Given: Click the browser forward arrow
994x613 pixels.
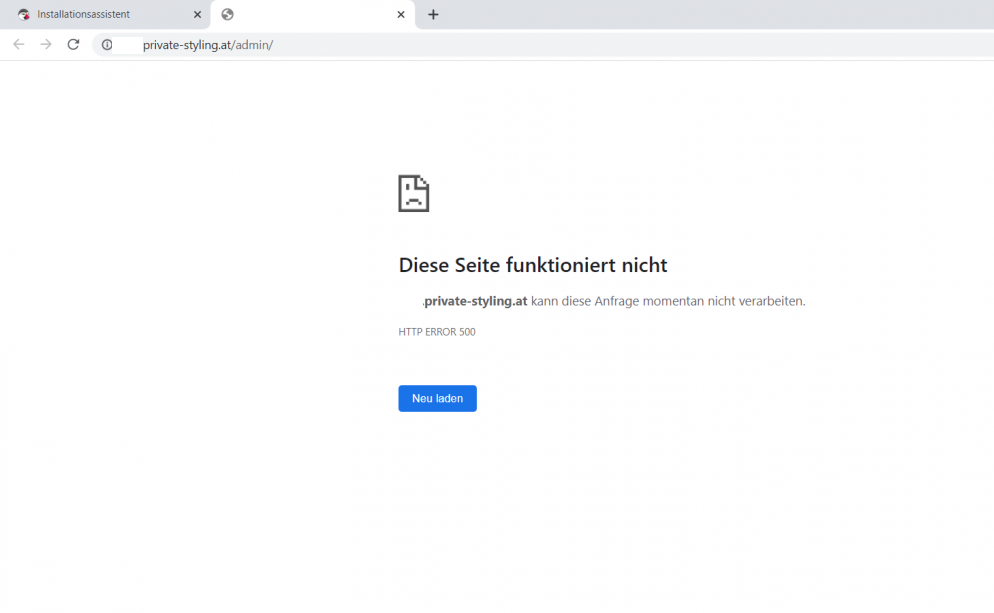Looking at the screenshot, I should tap(46, 44).
